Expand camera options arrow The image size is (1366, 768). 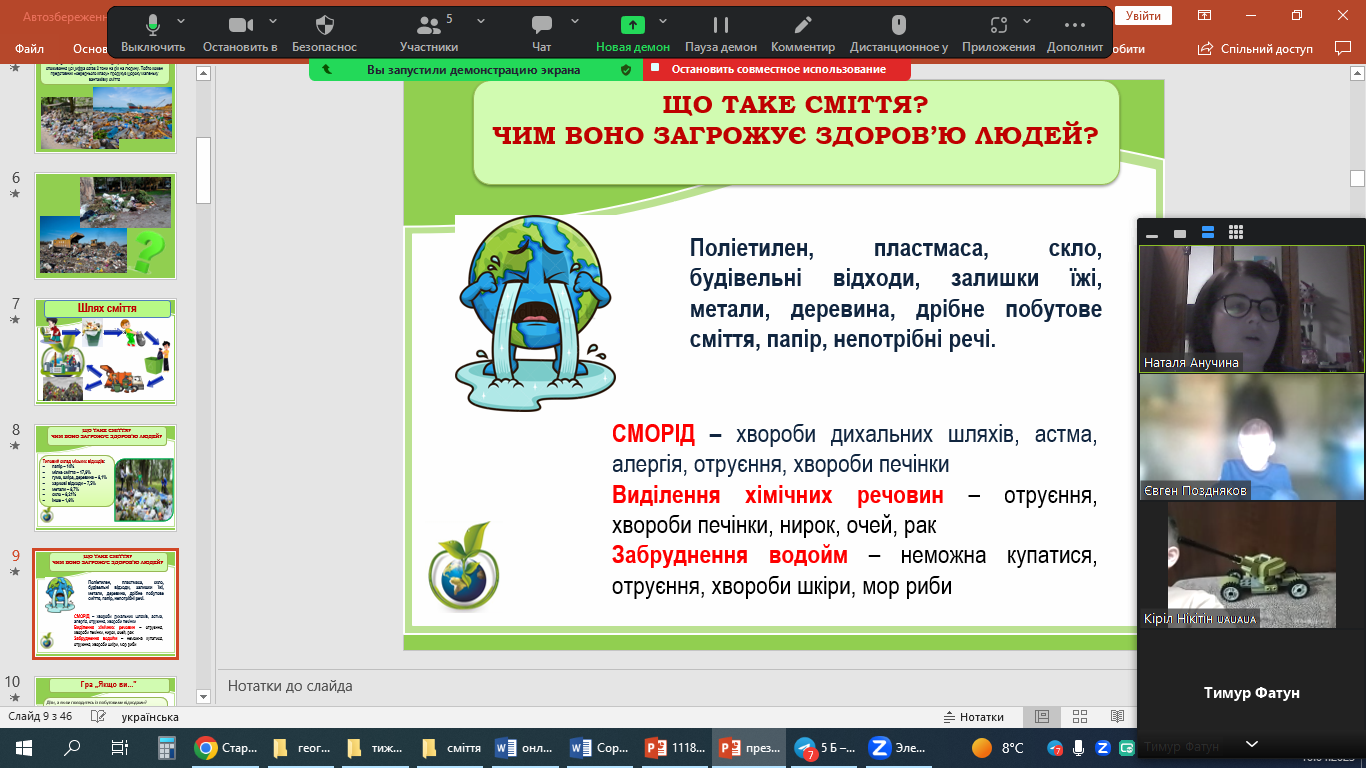[x=273, y=20]
